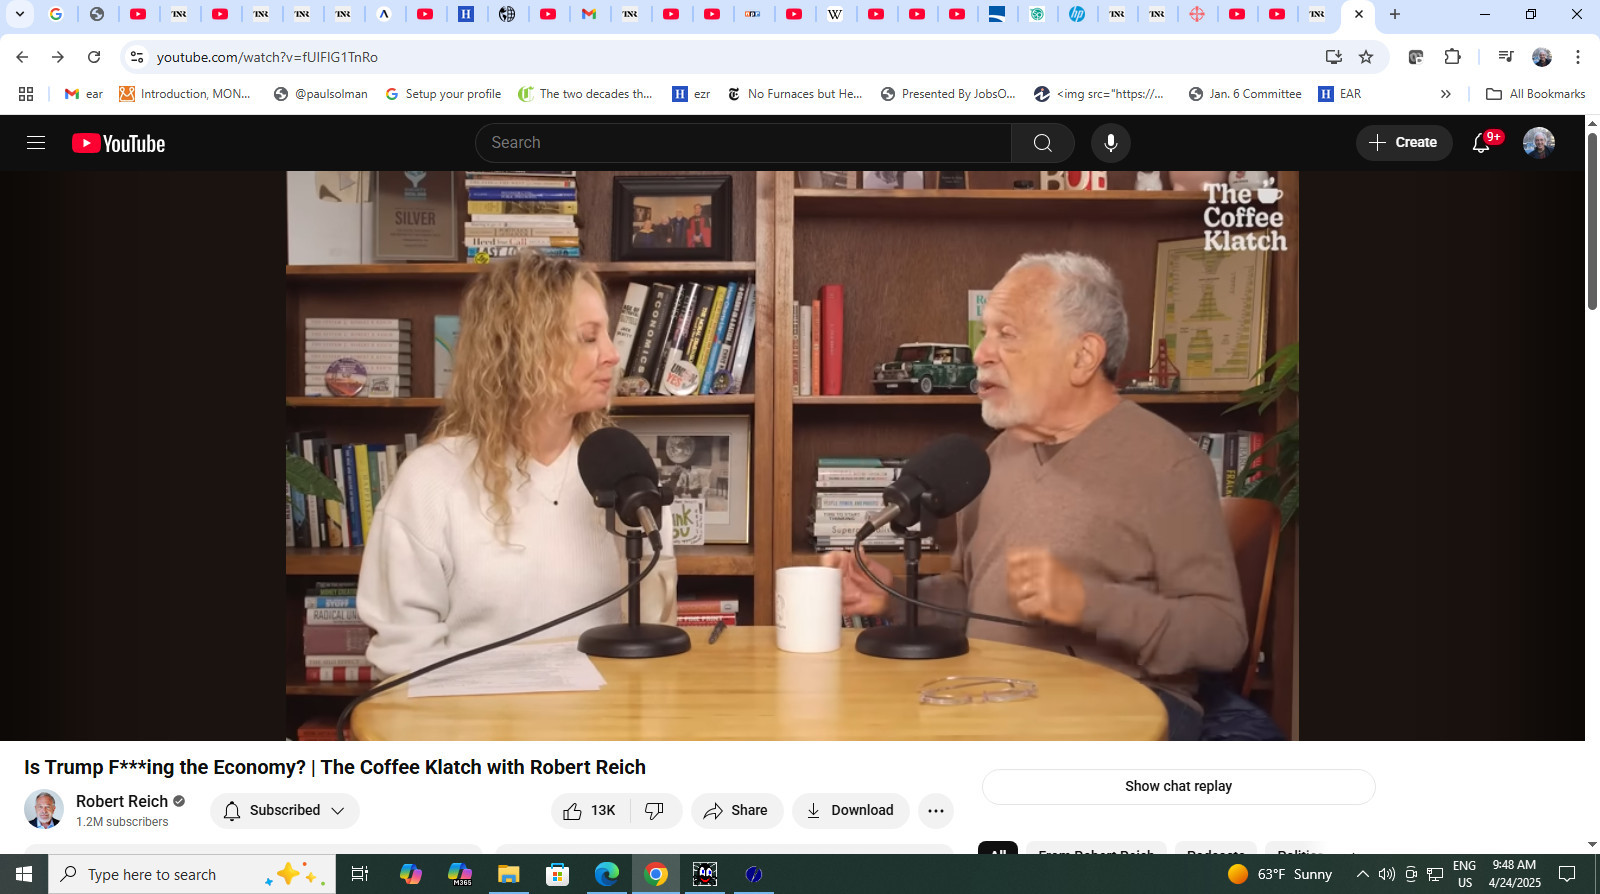Image resolution: width=1600 pixels, height=894 pixels.
Task: Like the video with thumbs up
Action: click(x=590, y=811)
